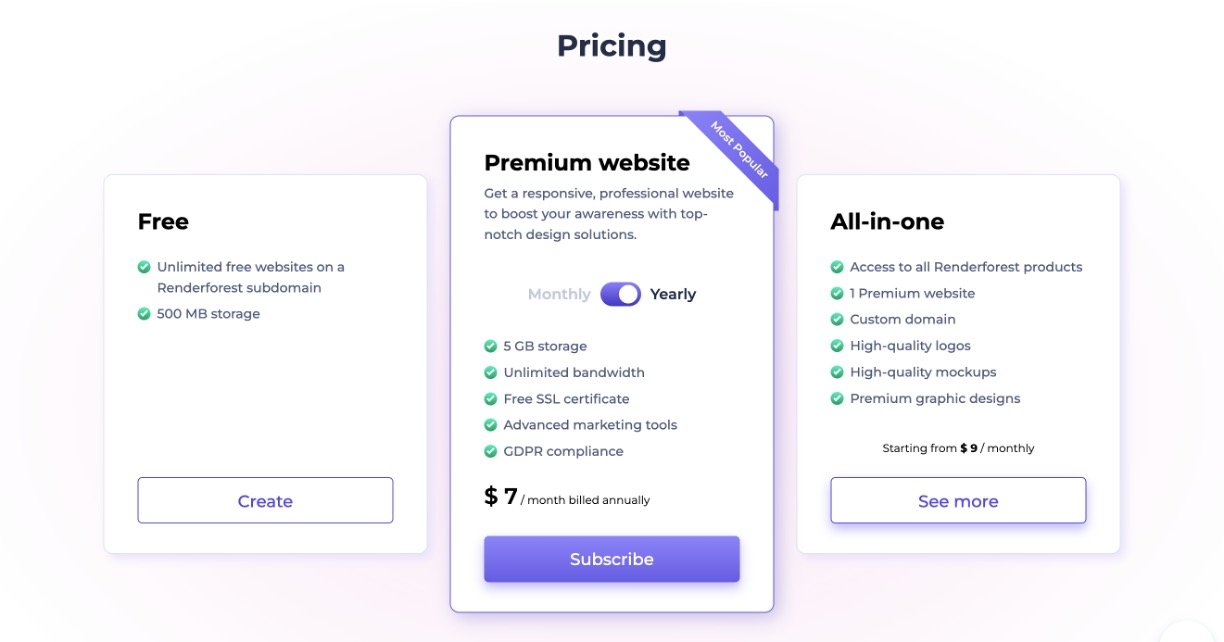Click the Premium website plan heading
The height and width of the screenshot is (642, 1224).
pos(587,162)
